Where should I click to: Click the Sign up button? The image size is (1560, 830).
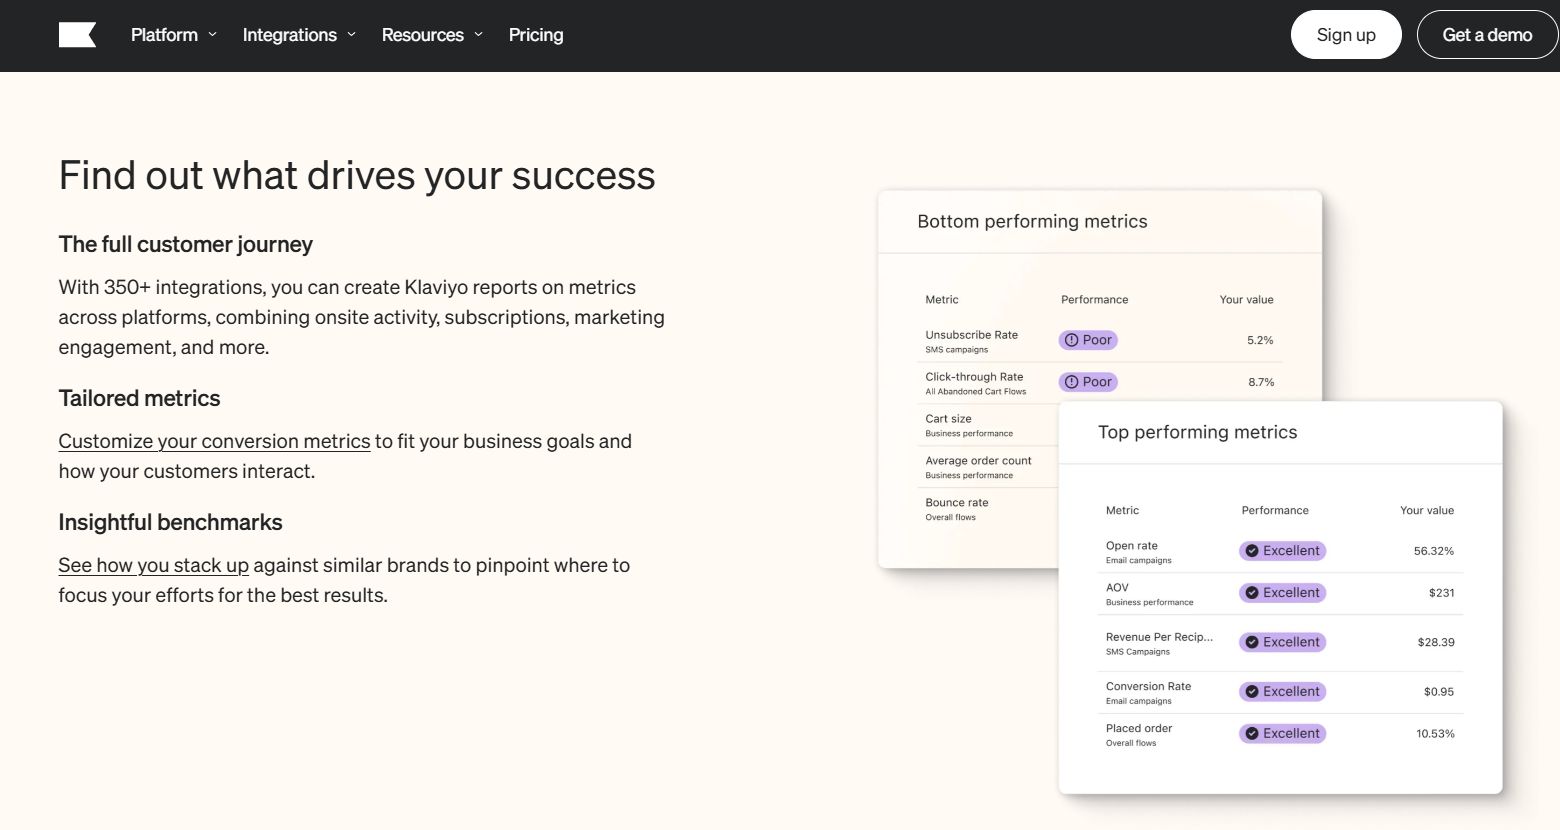[x=1346, y=35]
